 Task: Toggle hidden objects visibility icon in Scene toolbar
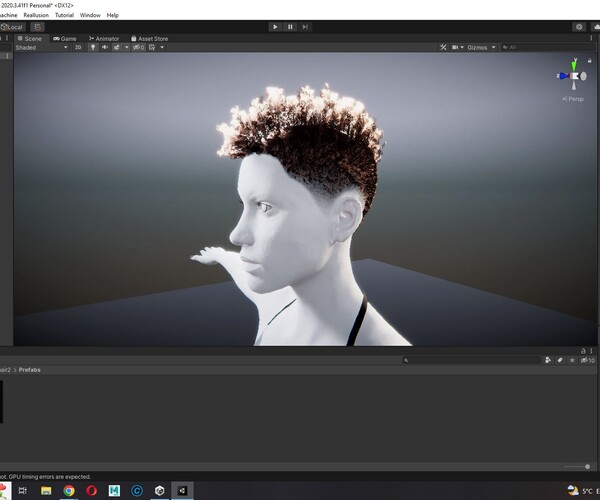138,47
